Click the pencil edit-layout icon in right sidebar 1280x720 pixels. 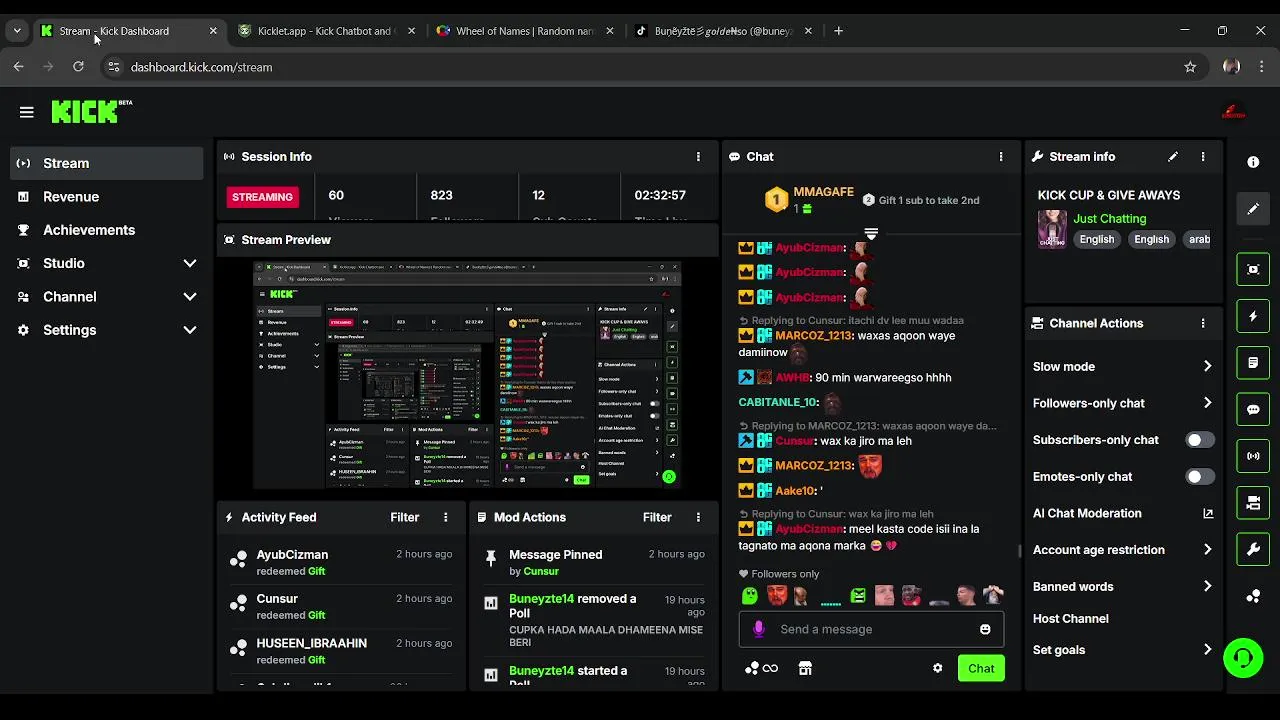click(x=1253, y=209)
